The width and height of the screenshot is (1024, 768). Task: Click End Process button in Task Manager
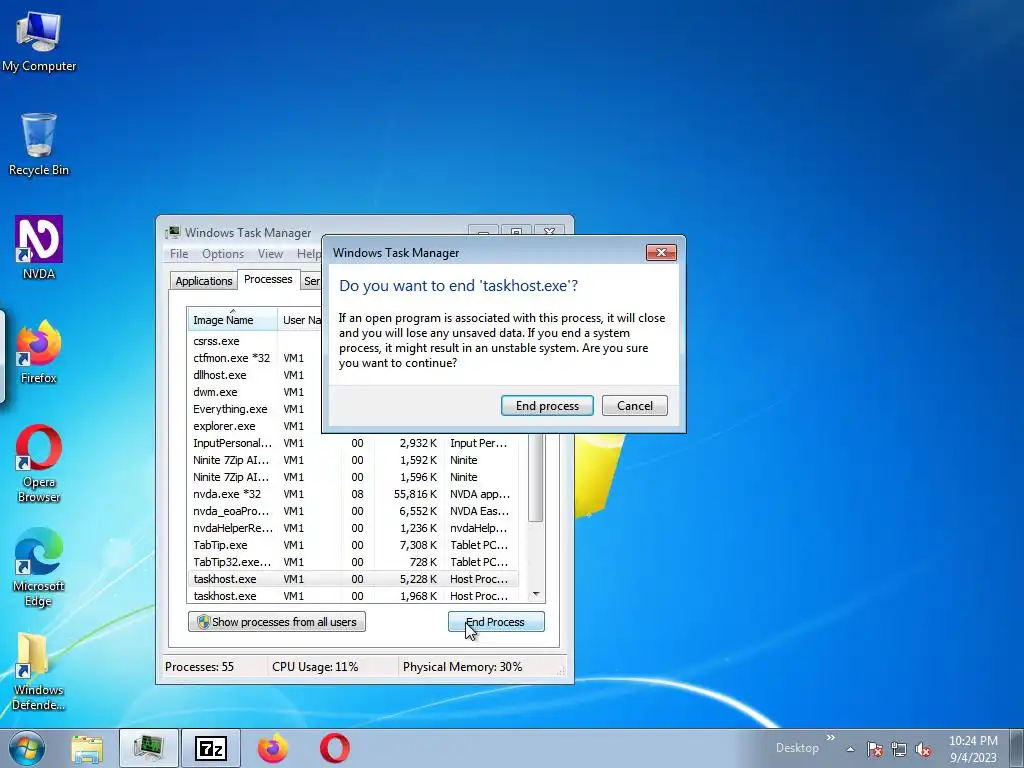point(496,622)
